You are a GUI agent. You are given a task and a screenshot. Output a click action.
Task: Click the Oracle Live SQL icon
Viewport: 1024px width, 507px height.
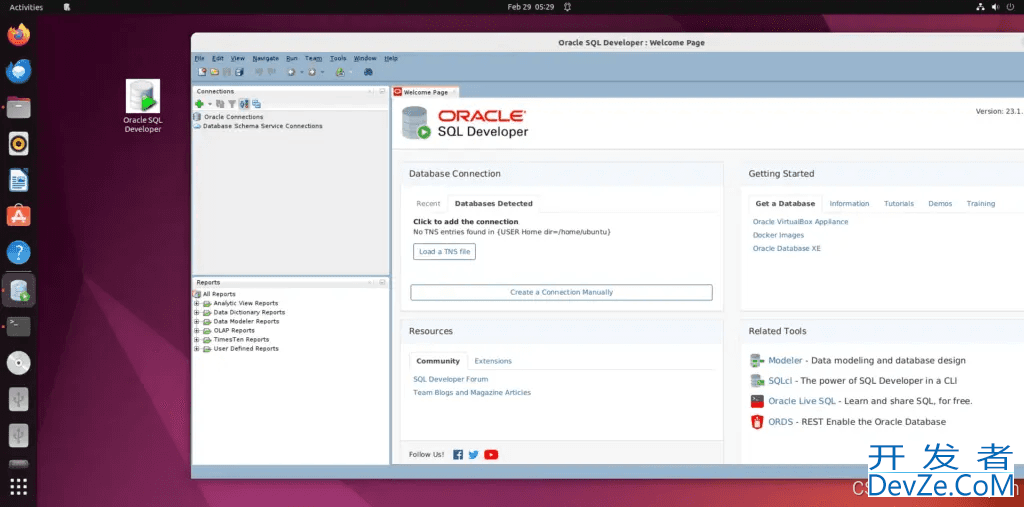pos(757,401)
